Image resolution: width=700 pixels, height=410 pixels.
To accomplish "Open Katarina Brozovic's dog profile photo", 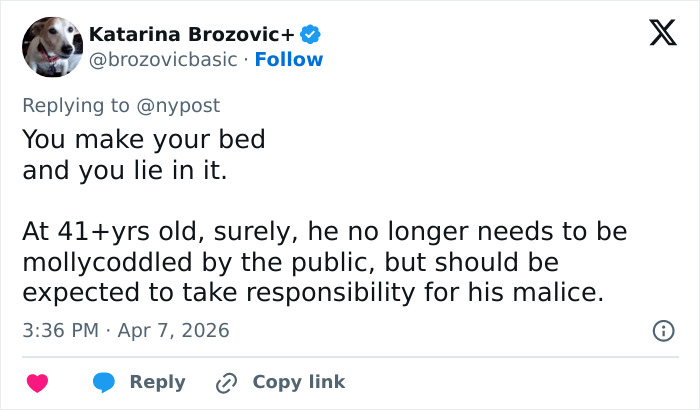I will coord(50,46).
